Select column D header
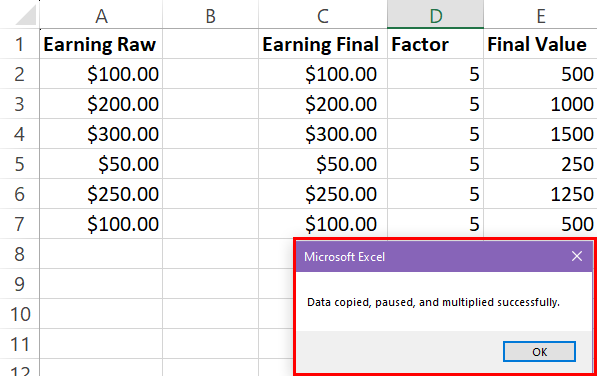 click(436, 15)
